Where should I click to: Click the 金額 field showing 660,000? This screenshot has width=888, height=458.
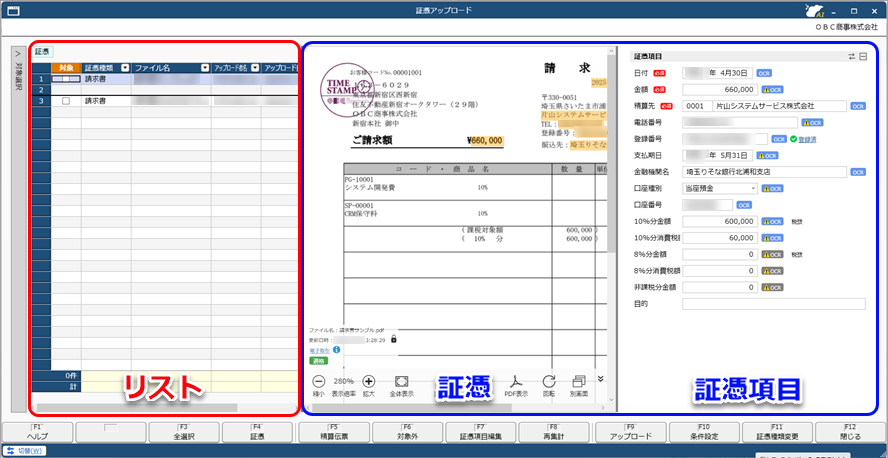[x=720, y=89]
